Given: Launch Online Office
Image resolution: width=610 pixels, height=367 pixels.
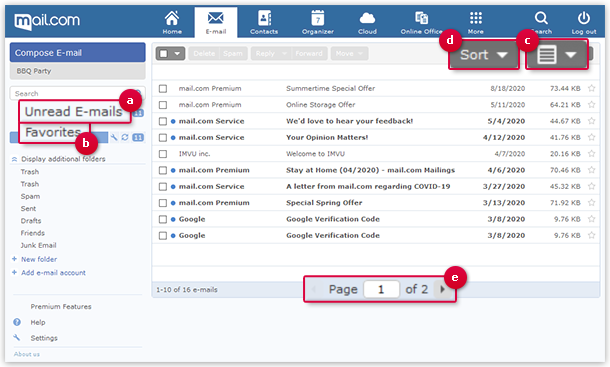Looking at the screenshot, I should (421, 23).
